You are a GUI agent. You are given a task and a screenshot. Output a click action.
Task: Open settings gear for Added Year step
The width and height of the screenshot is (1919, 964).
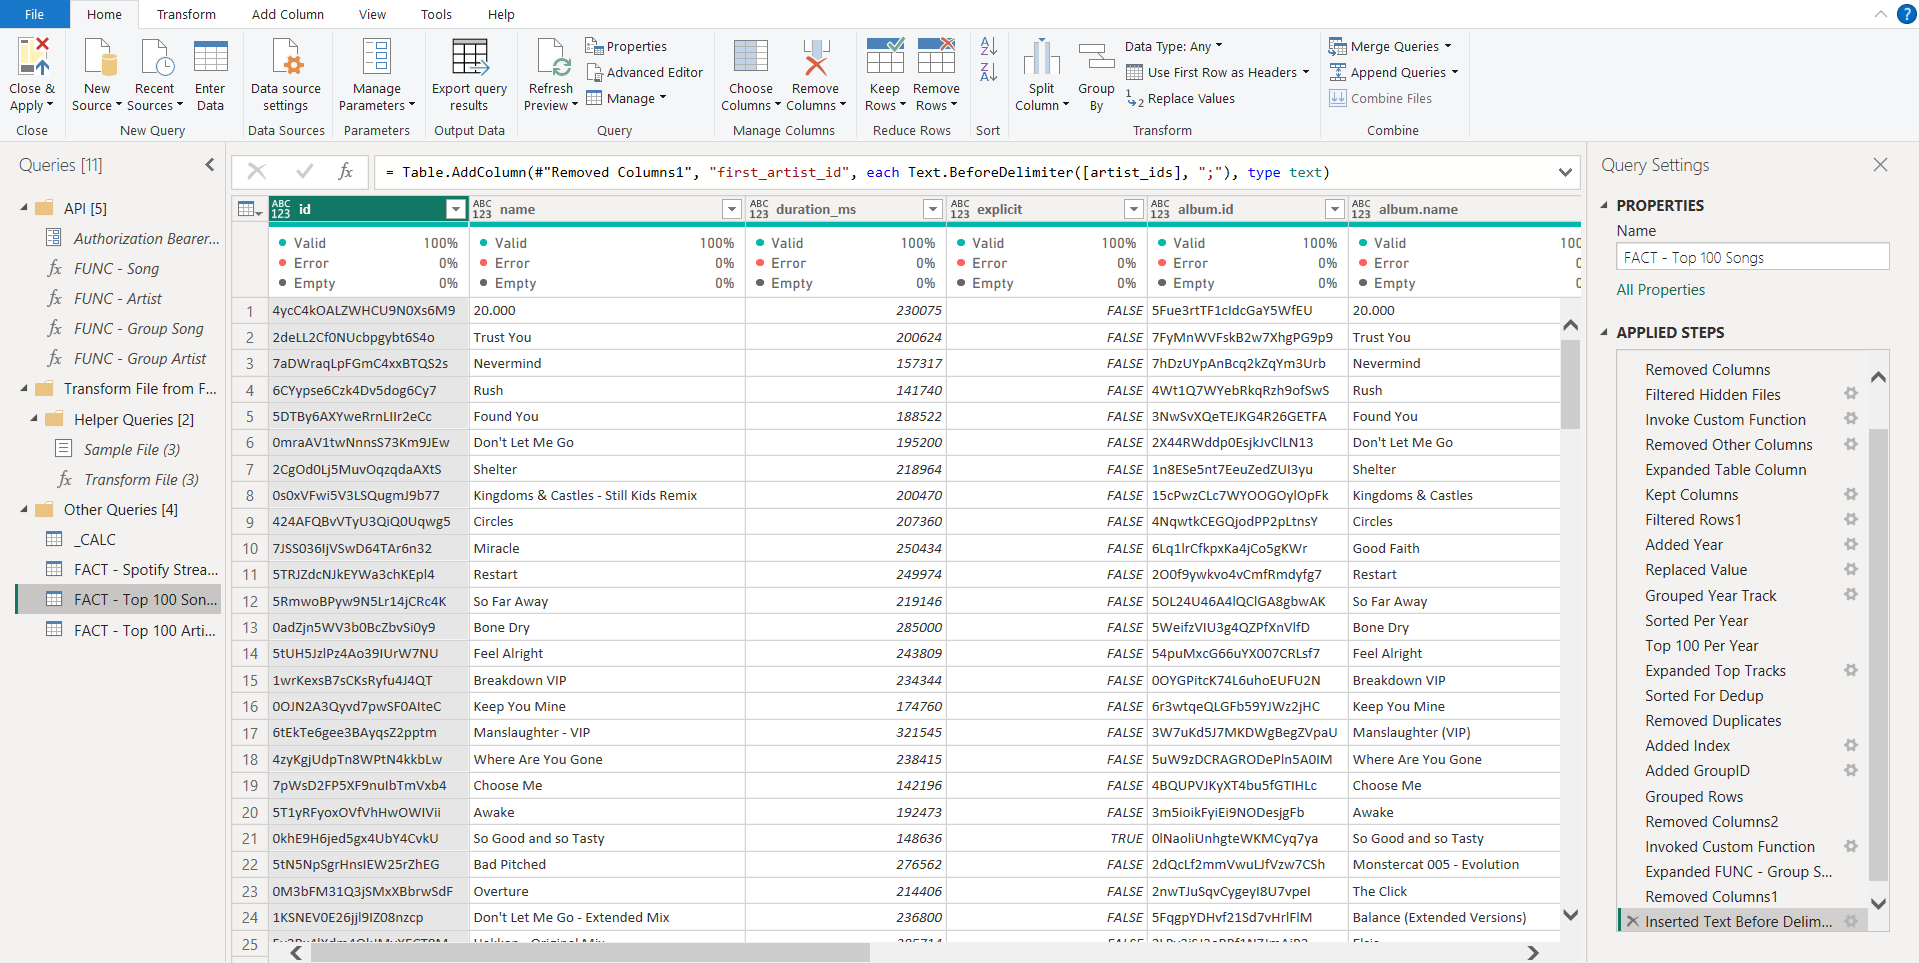pyautogui.click(x=1851, y=544)
